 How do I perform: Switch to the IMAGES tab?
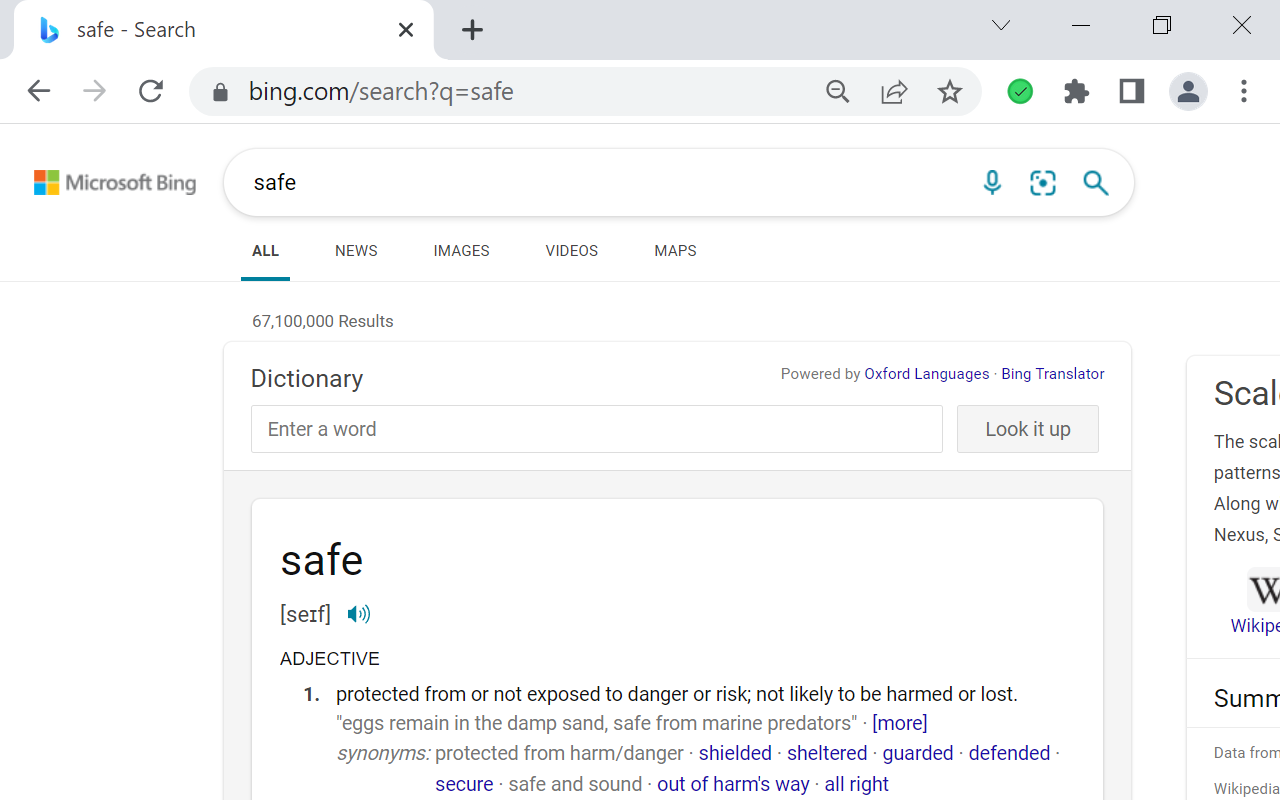(x=461, y=251)
